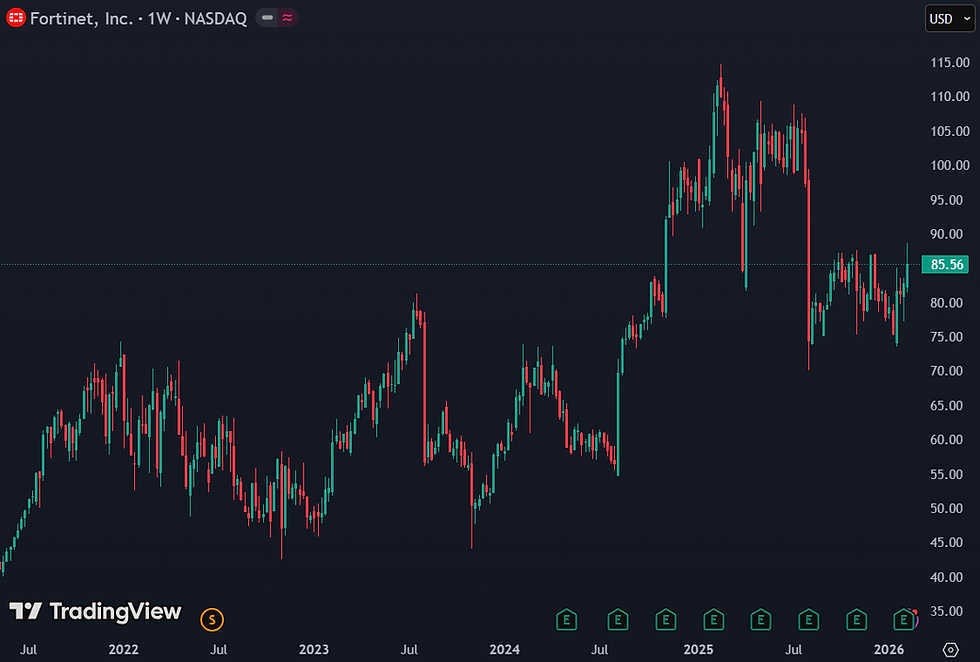Click the 75.00 price axis label
The height and width of the screenshot is (662, 980).
946,336
